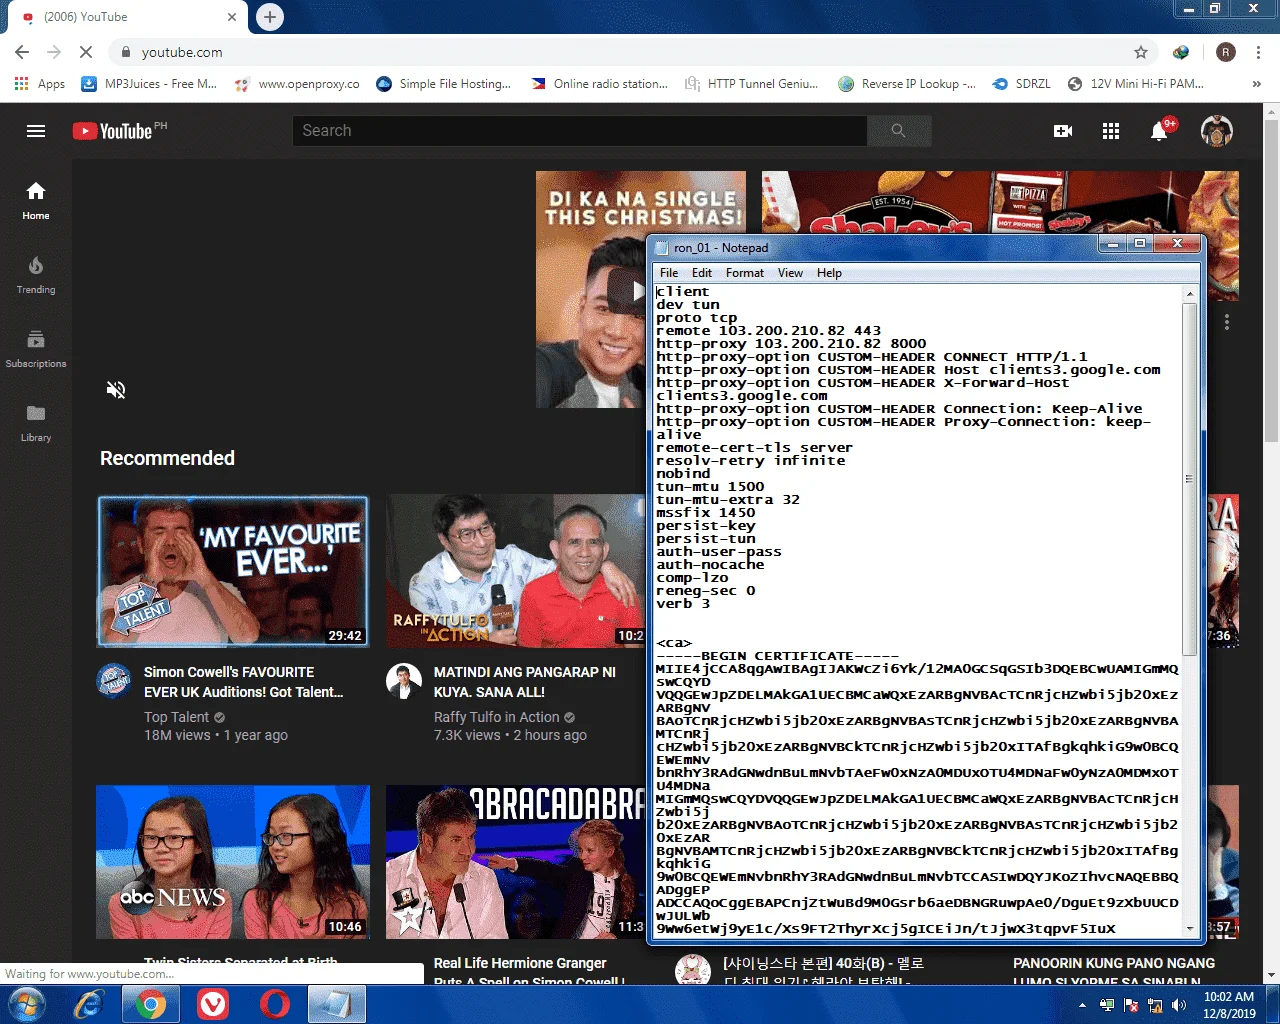Open a new Chrome tab
The width and height of the screenshot is (1280, 1024).
(x=270, y=17)
